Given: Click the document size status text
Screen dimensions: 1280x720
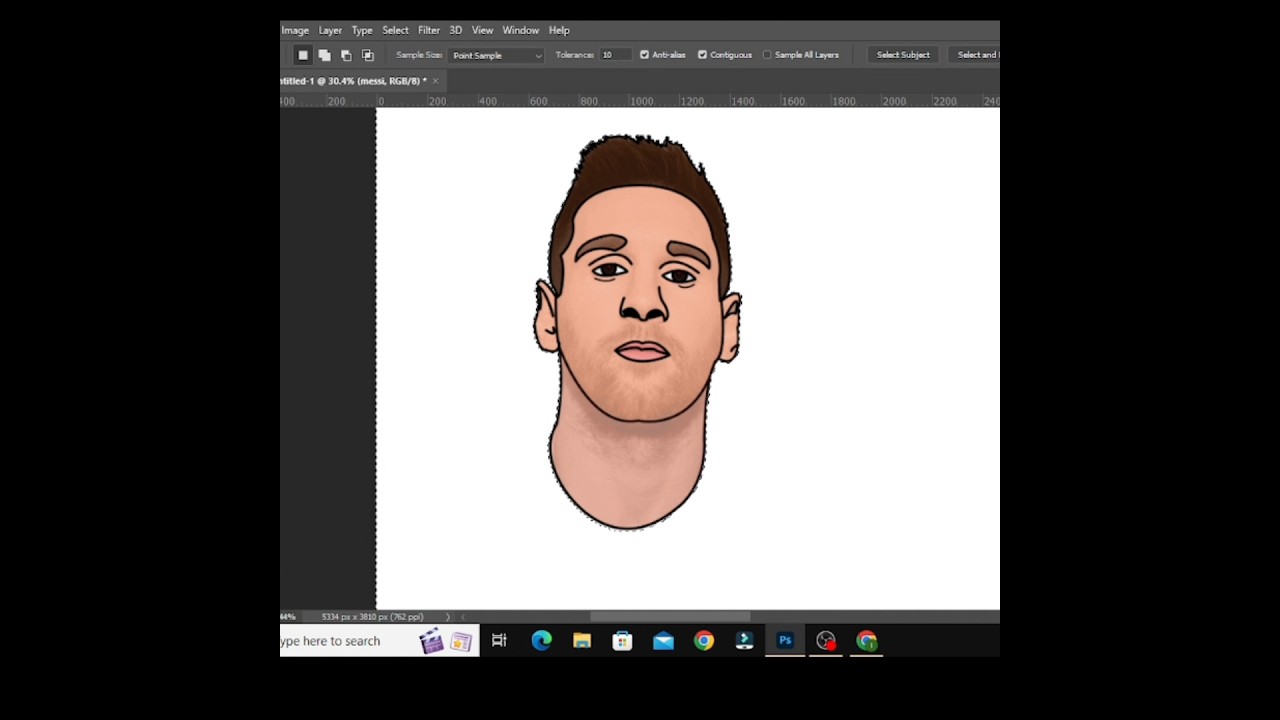Looking at the screenshot, I should click(x=372, y=617).
